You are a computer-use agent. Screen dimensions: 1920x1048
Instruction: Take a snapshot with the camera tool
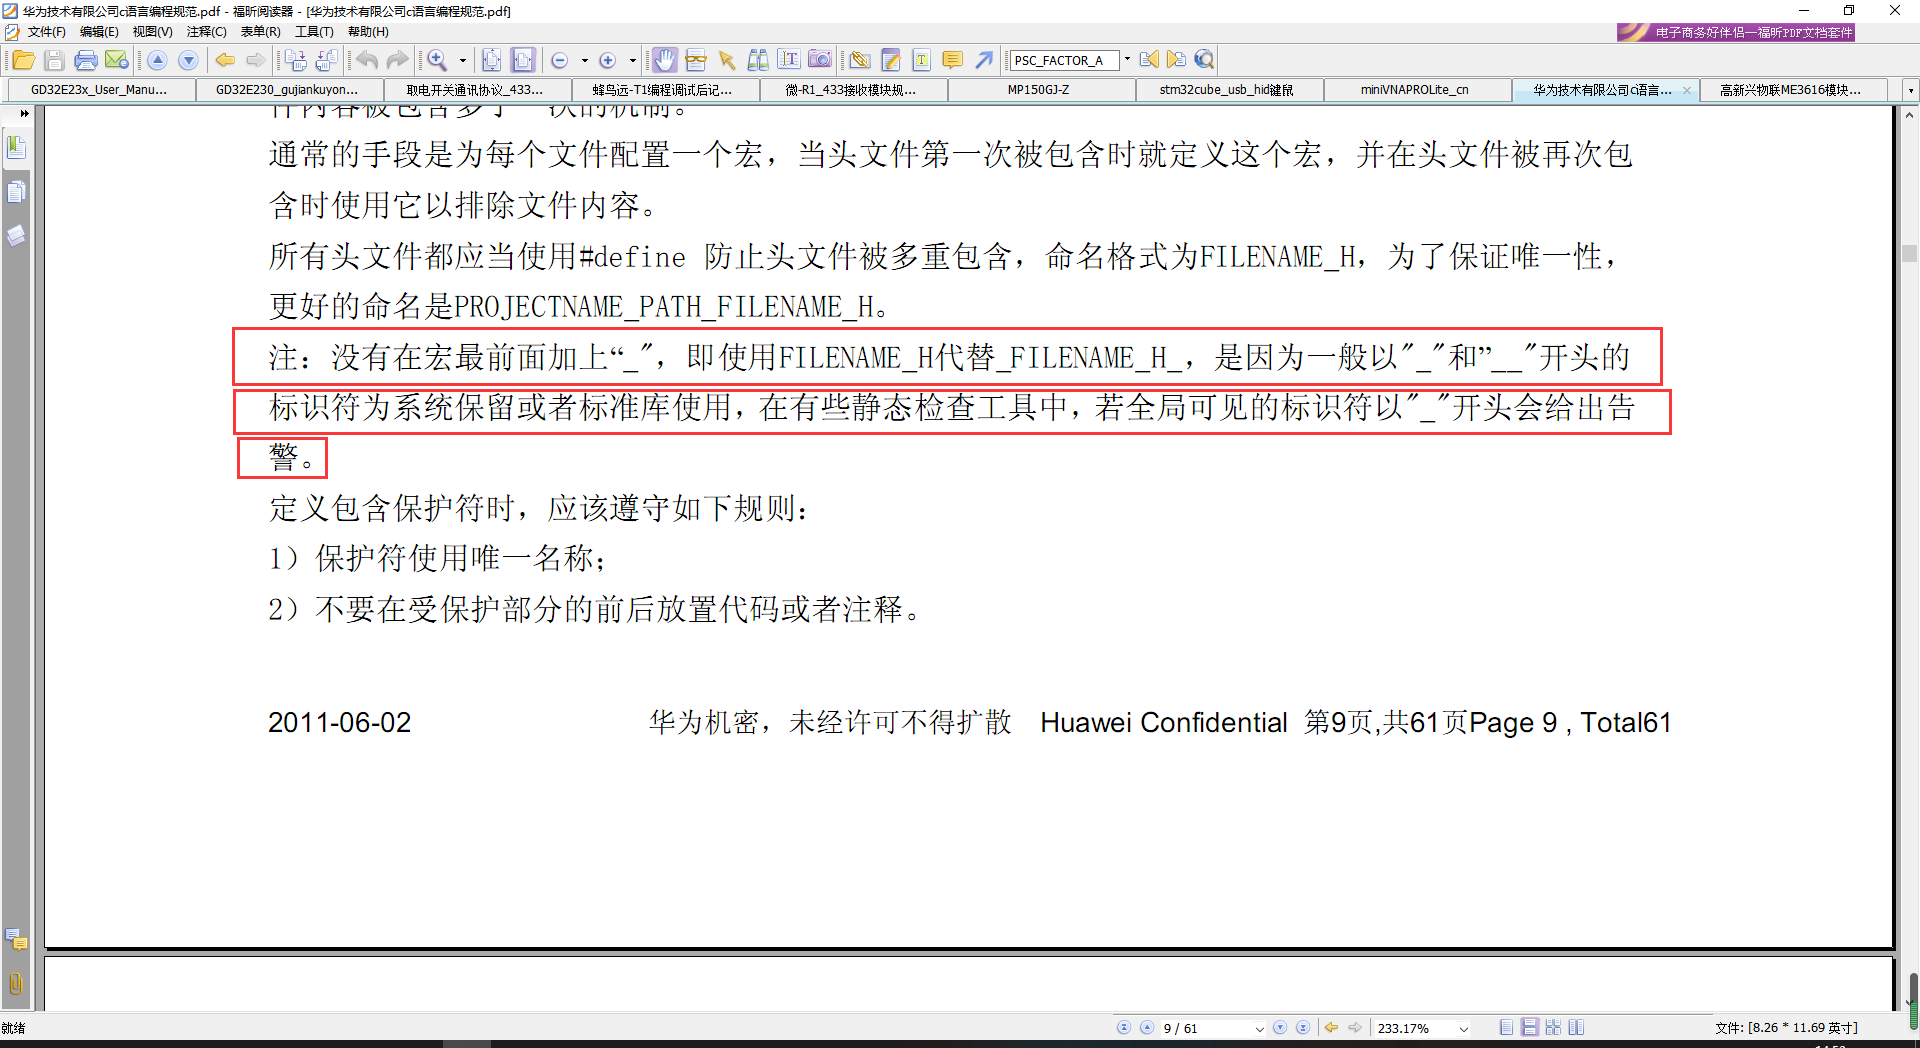click(x=819, y=60)
